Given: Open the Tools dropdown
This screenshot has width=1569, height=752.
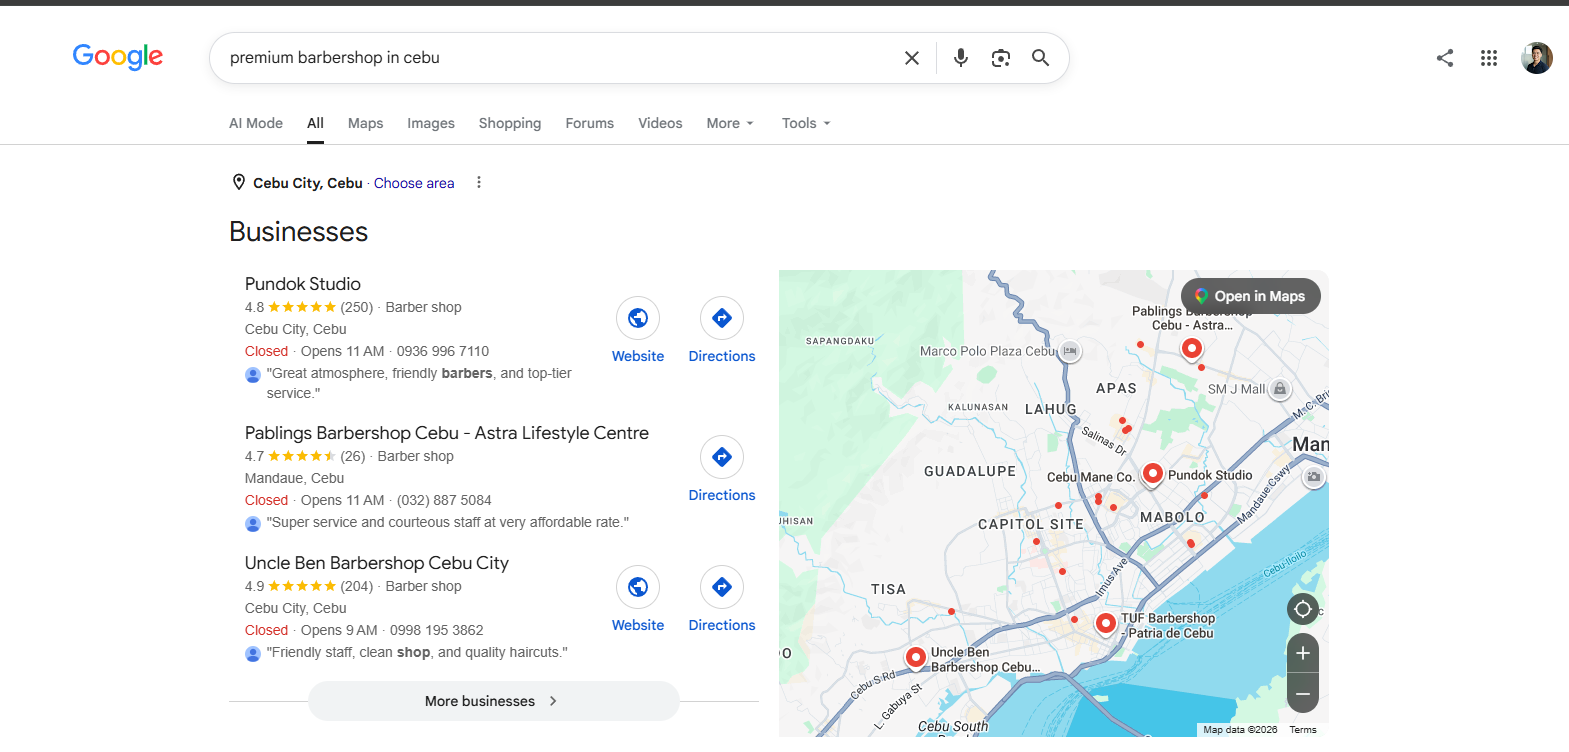Looking at the screenshot, I should pos(806,123).
